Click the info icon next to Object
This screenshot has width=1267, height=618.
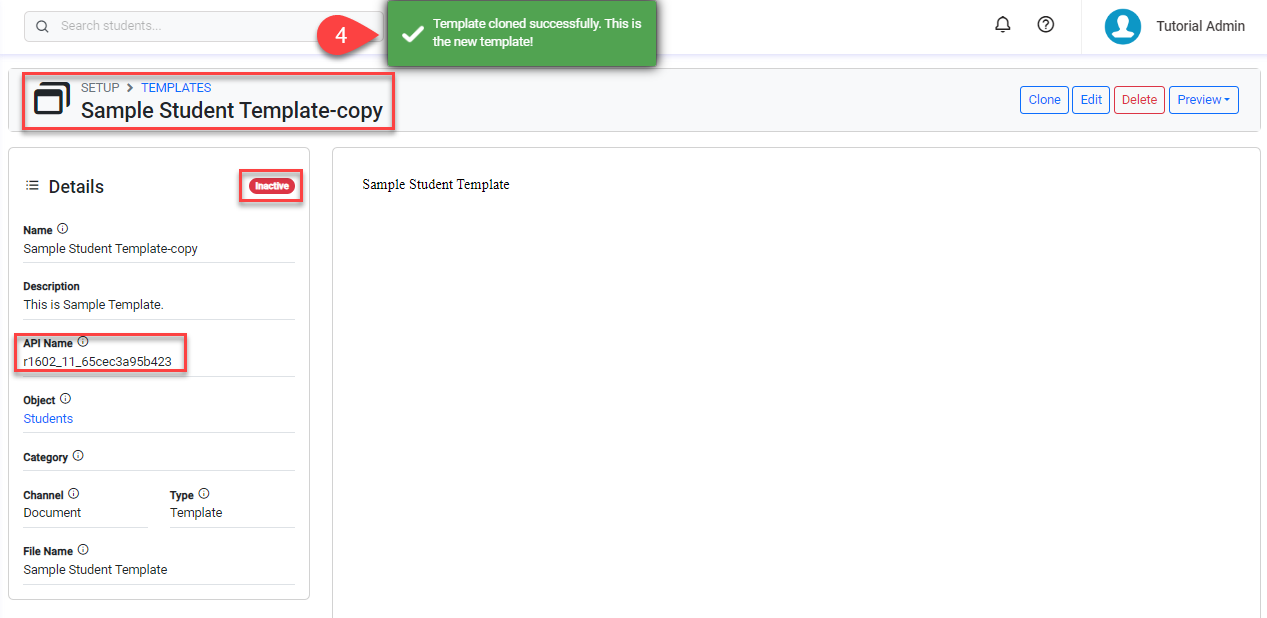(x=66, y=399)
